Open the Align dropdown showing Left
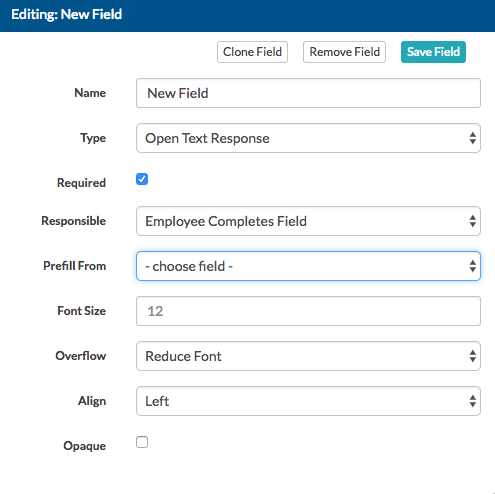Screen dimensions: 495x494 click(308, 401)
